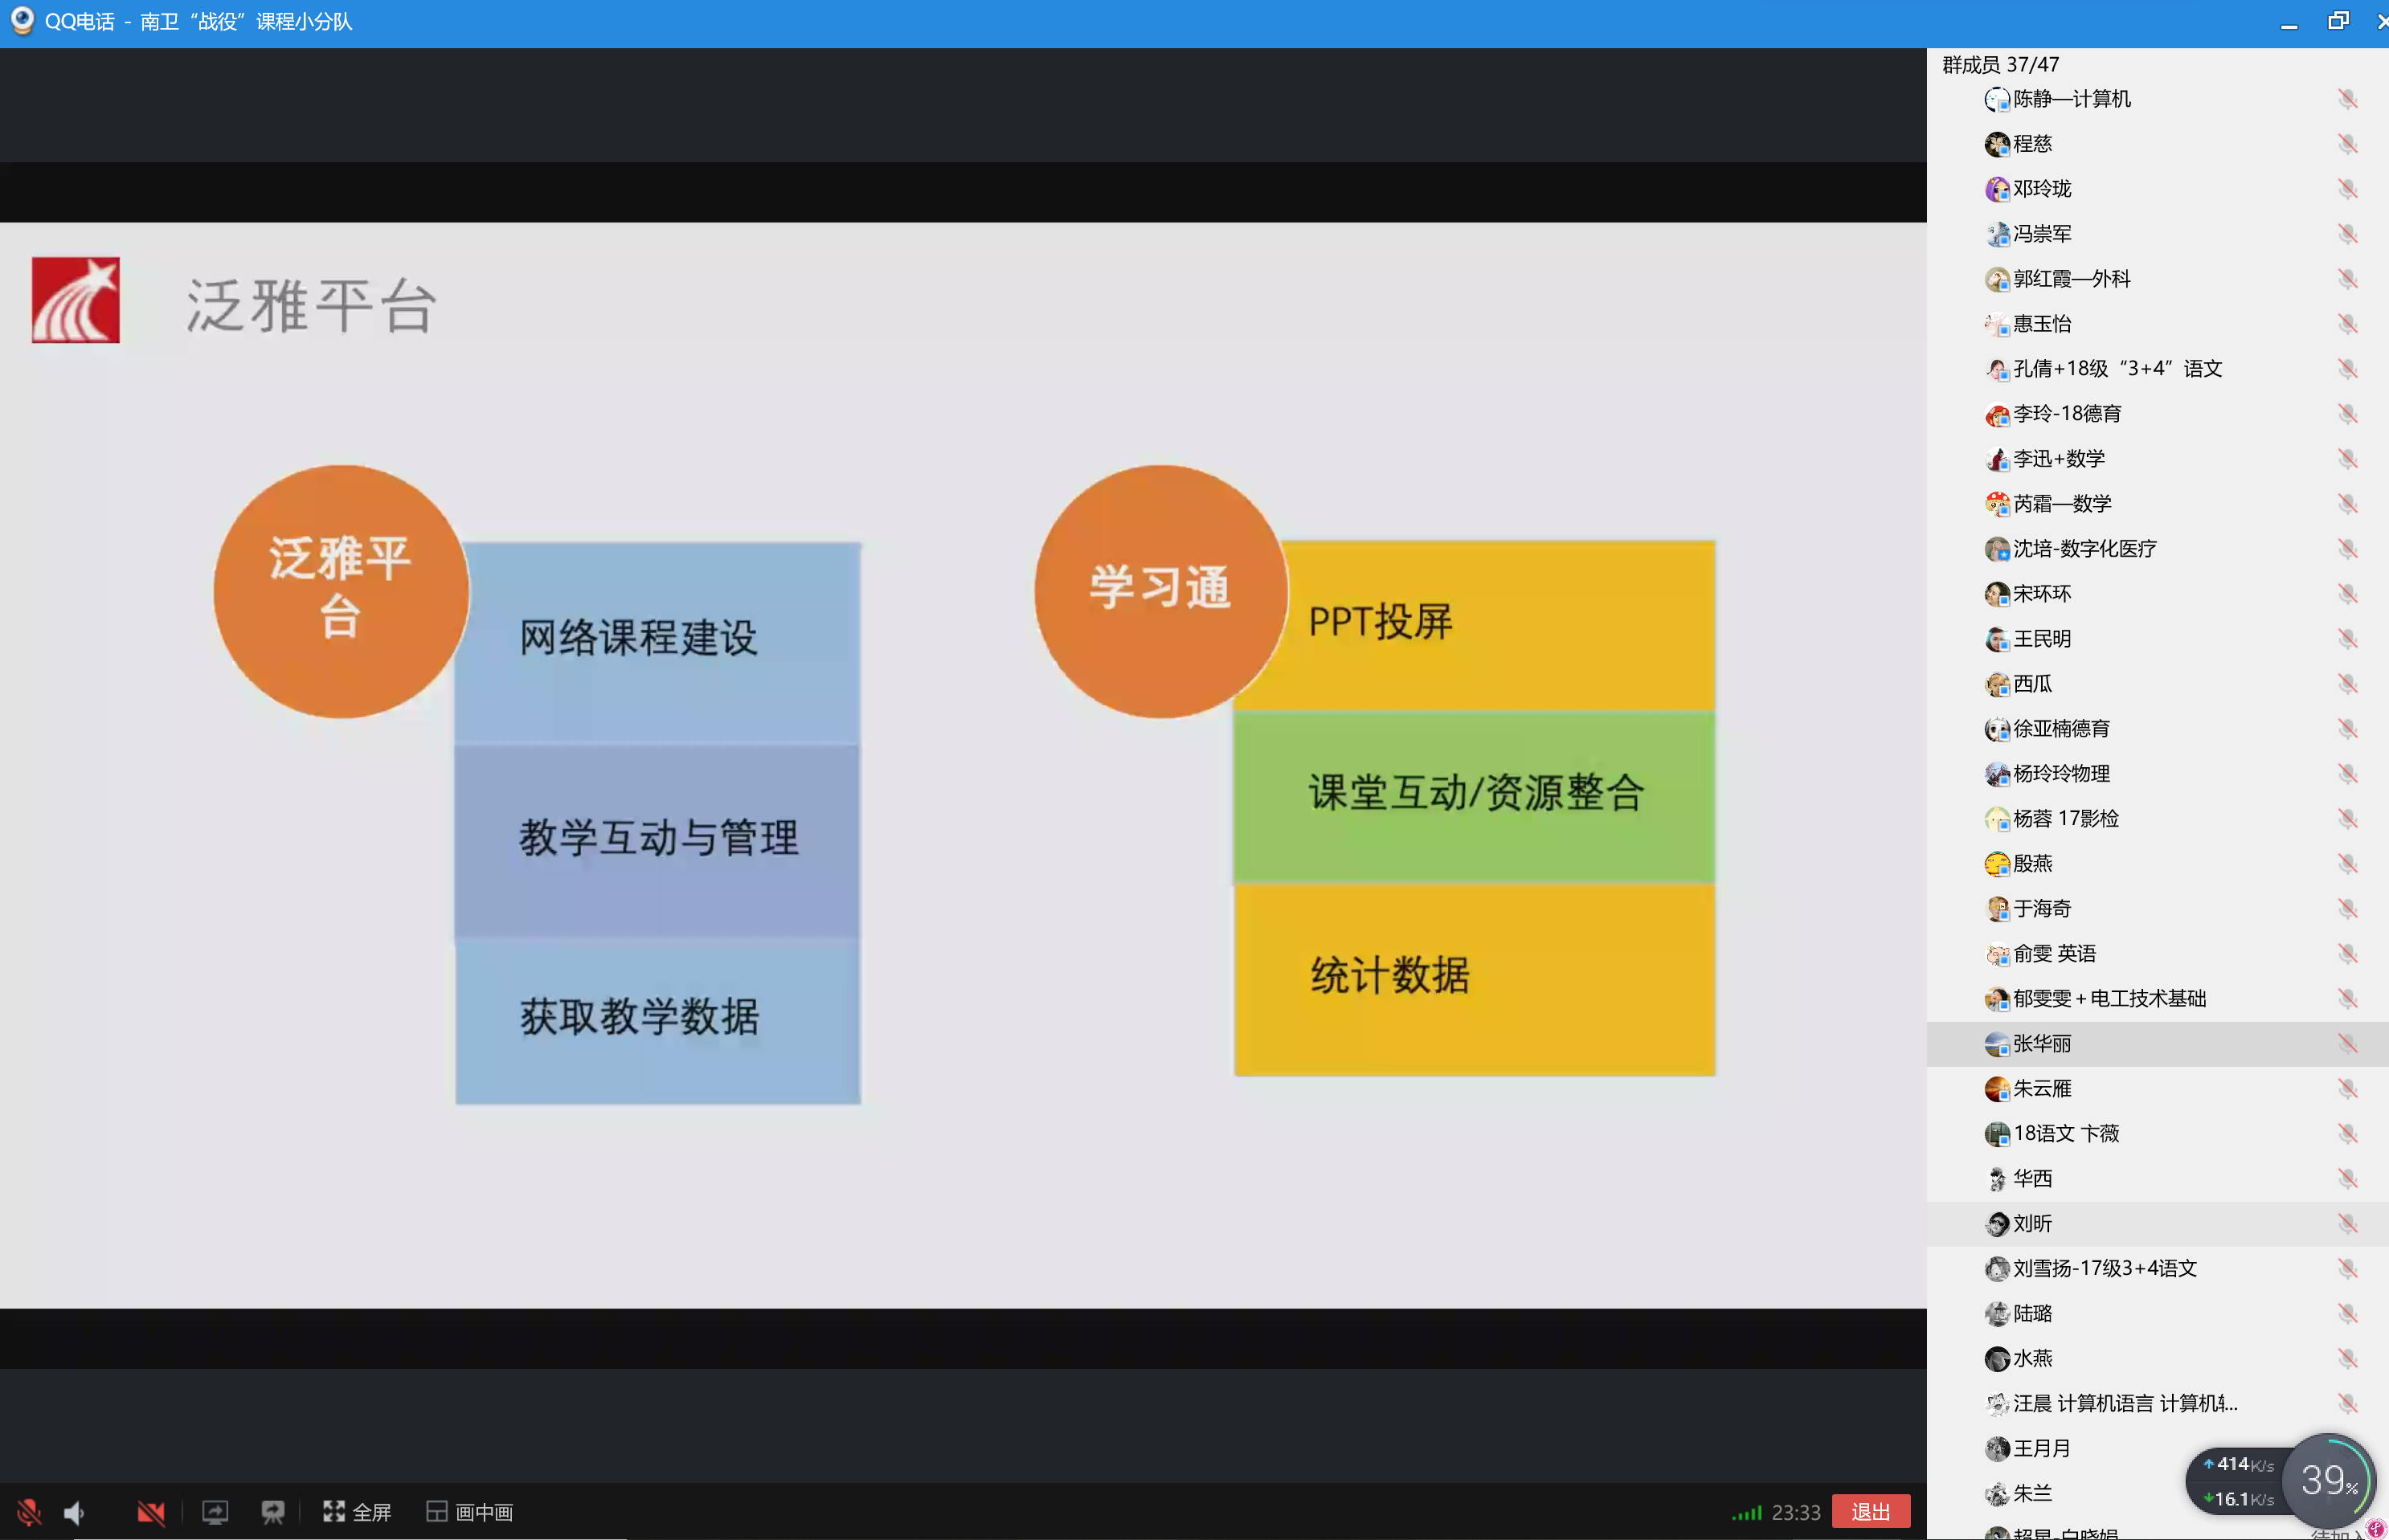Image resolution: width=2389 pixels, height=1540 pixels.
Task: Check the signal strength indicator
Action: (1747, 1513)
